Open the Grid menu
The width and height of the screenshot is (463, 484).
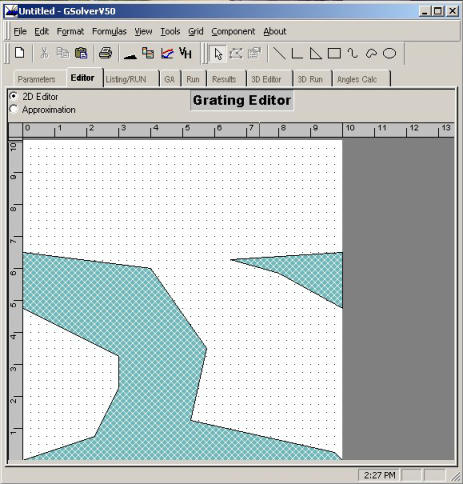pyautogui.click(x=196, y=31)
